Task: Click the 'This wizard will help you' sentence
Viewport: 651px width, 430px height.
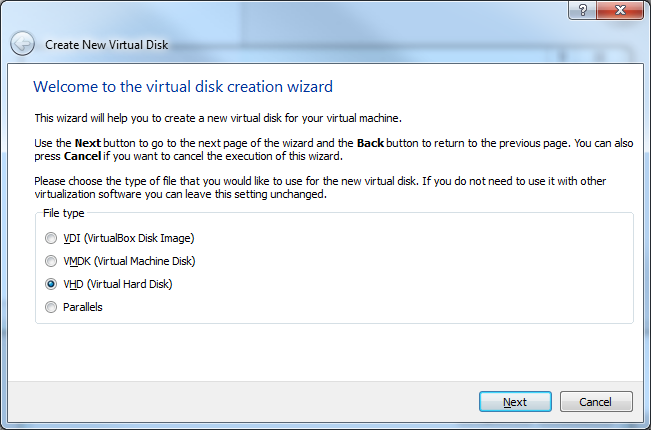Action: tap(217, 118)
